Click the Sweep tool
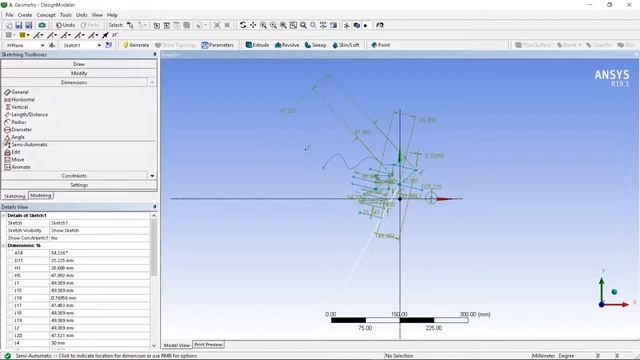Image resolution: width=640 pixels, height=360 pixels. coord(315,45)
